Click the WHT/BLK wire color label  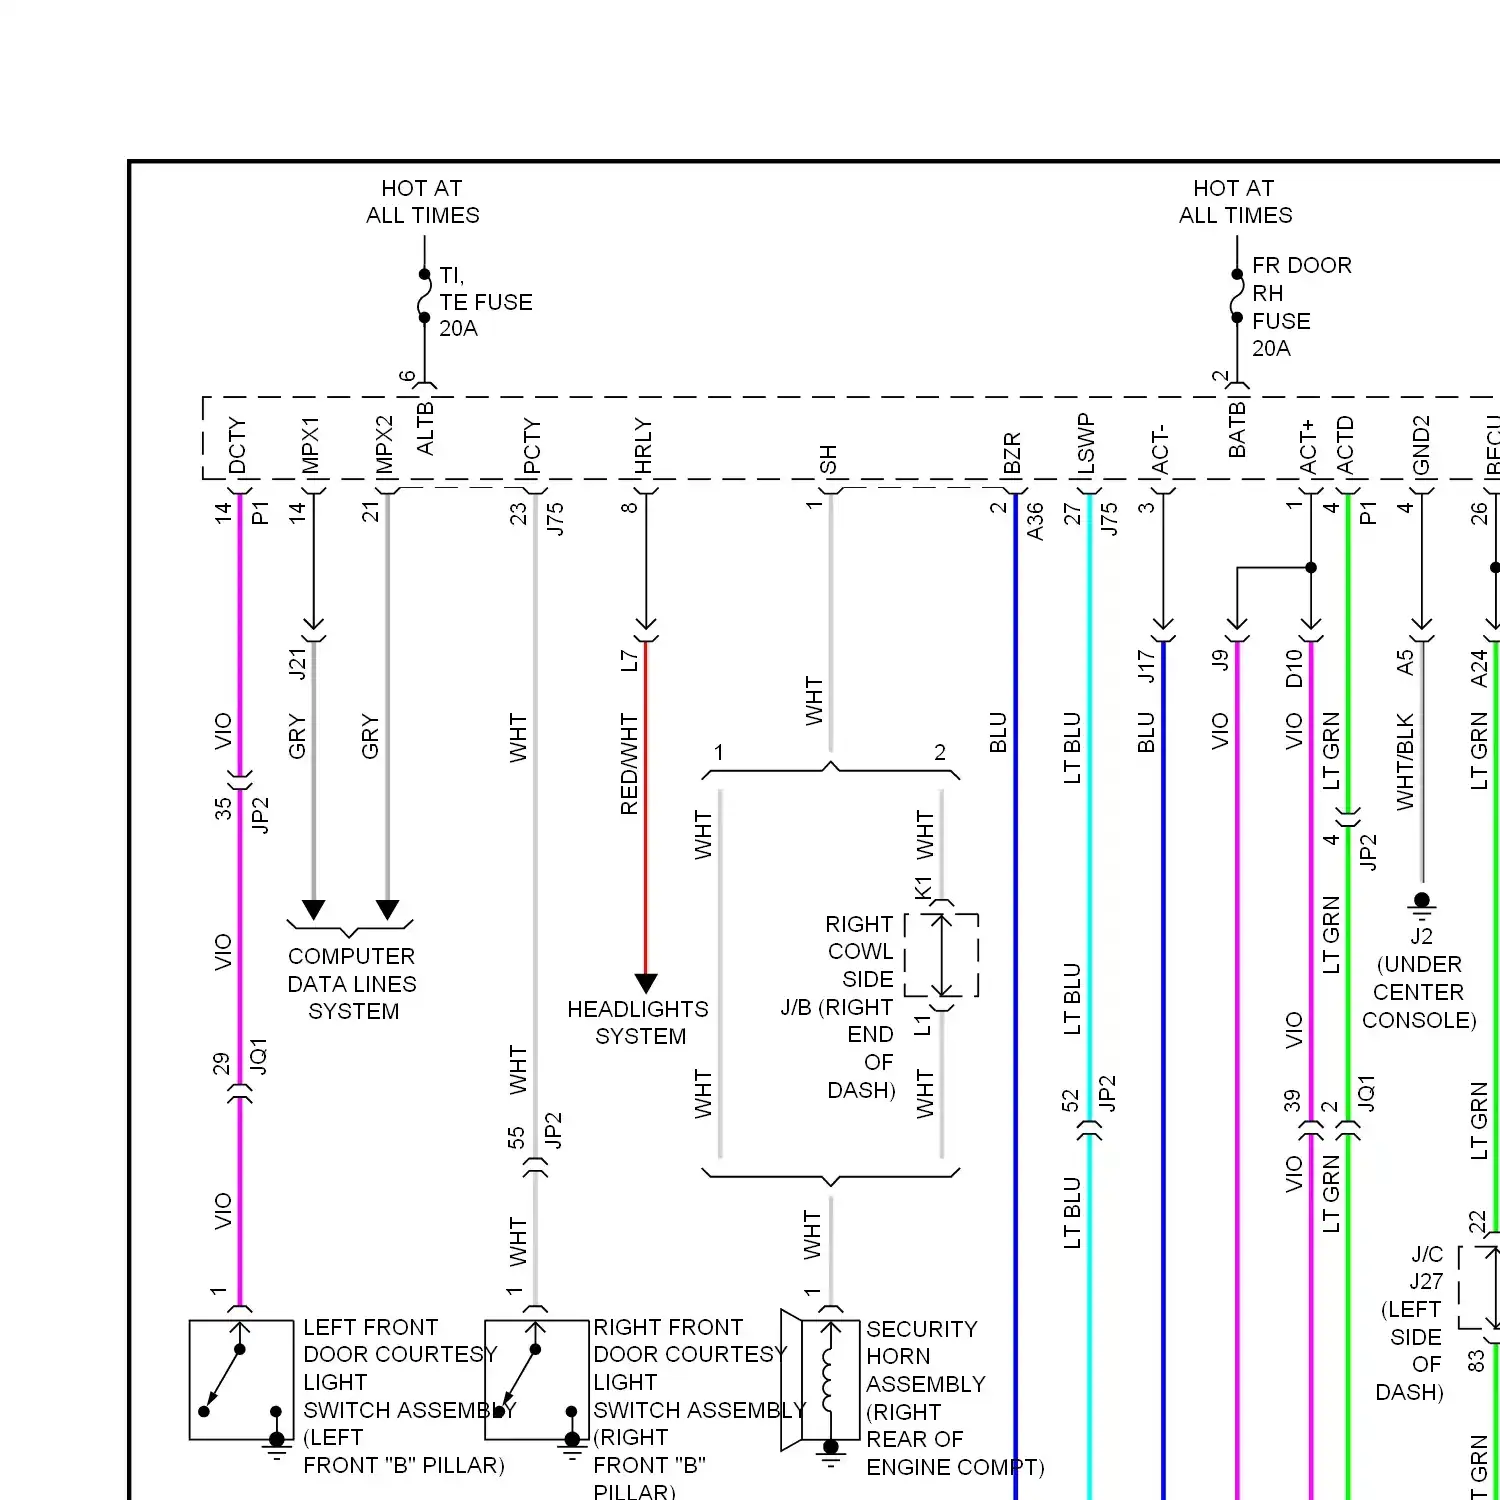point(1405,762)
